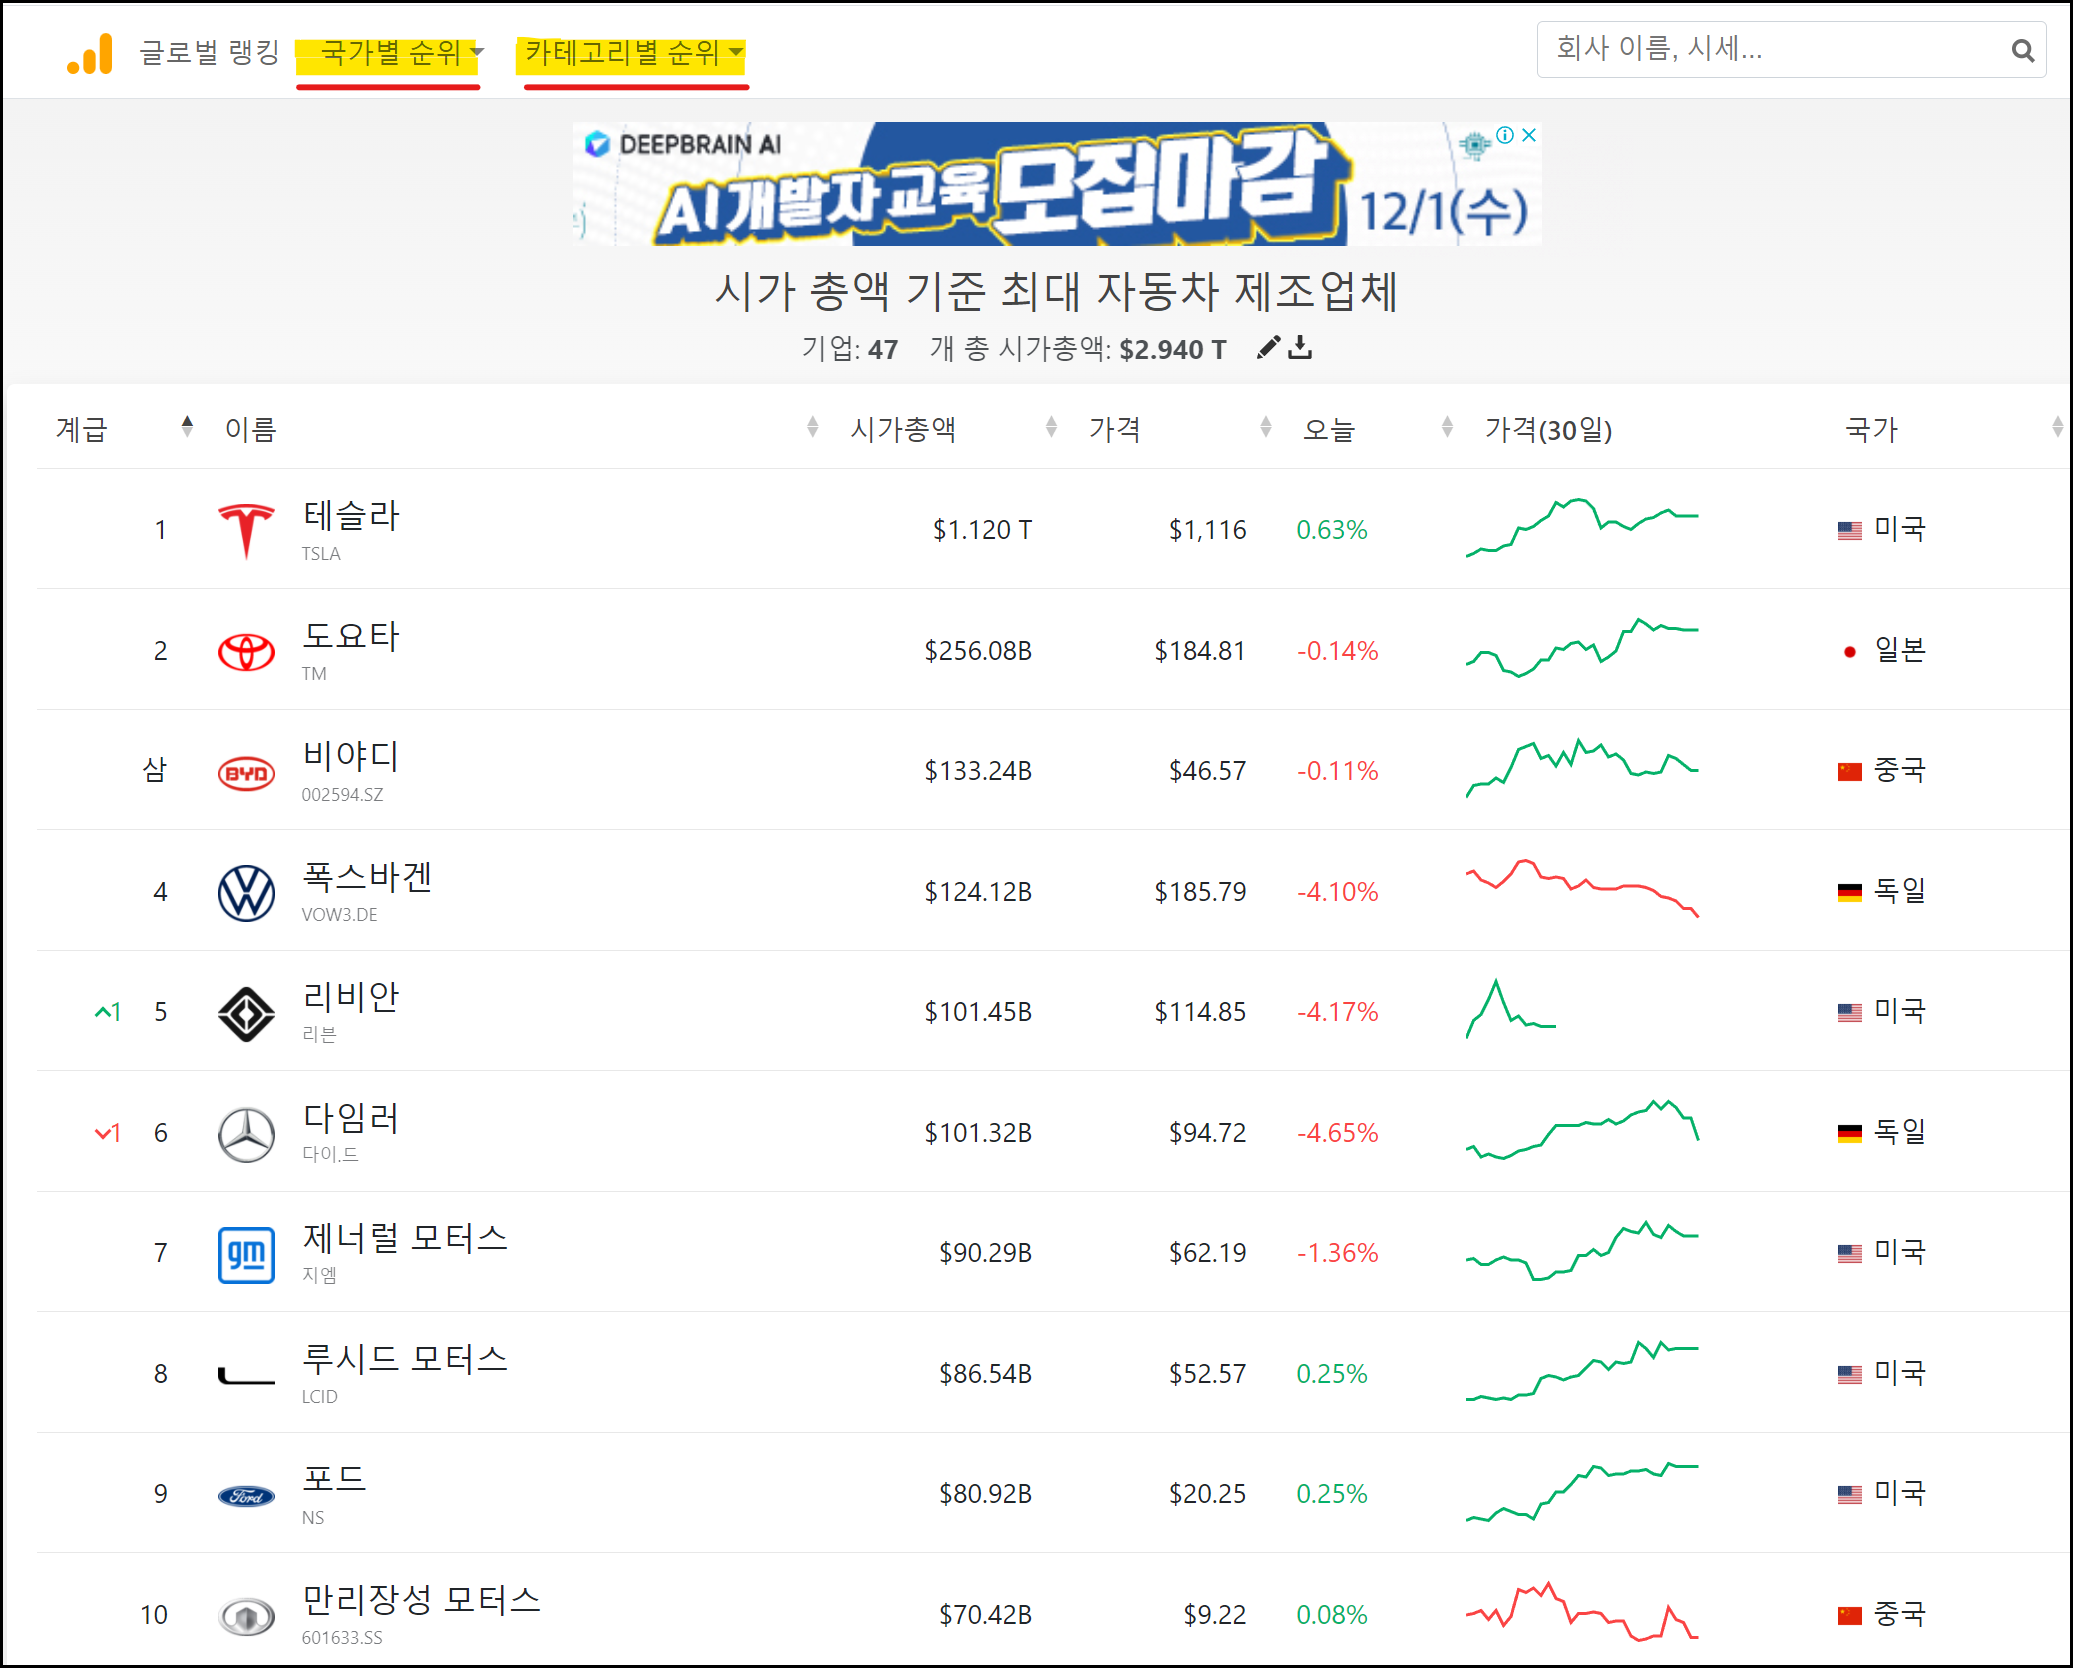The width and height of the screenshot is (2073, 1668).
Task: Click the download icon beside total market cap
Action: [x=1300, y=348]
